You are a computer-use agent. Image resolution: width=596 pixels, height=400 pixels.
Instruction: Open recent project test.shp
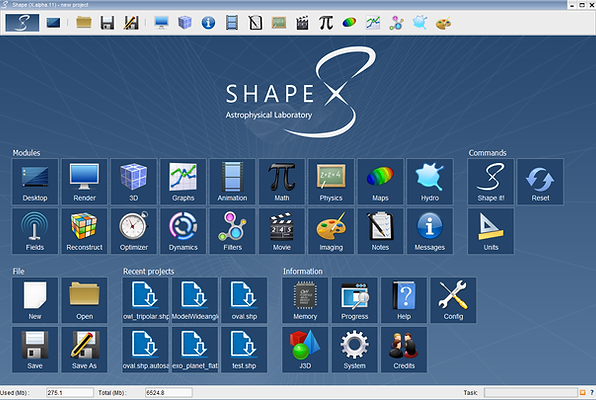coord(244,350)
